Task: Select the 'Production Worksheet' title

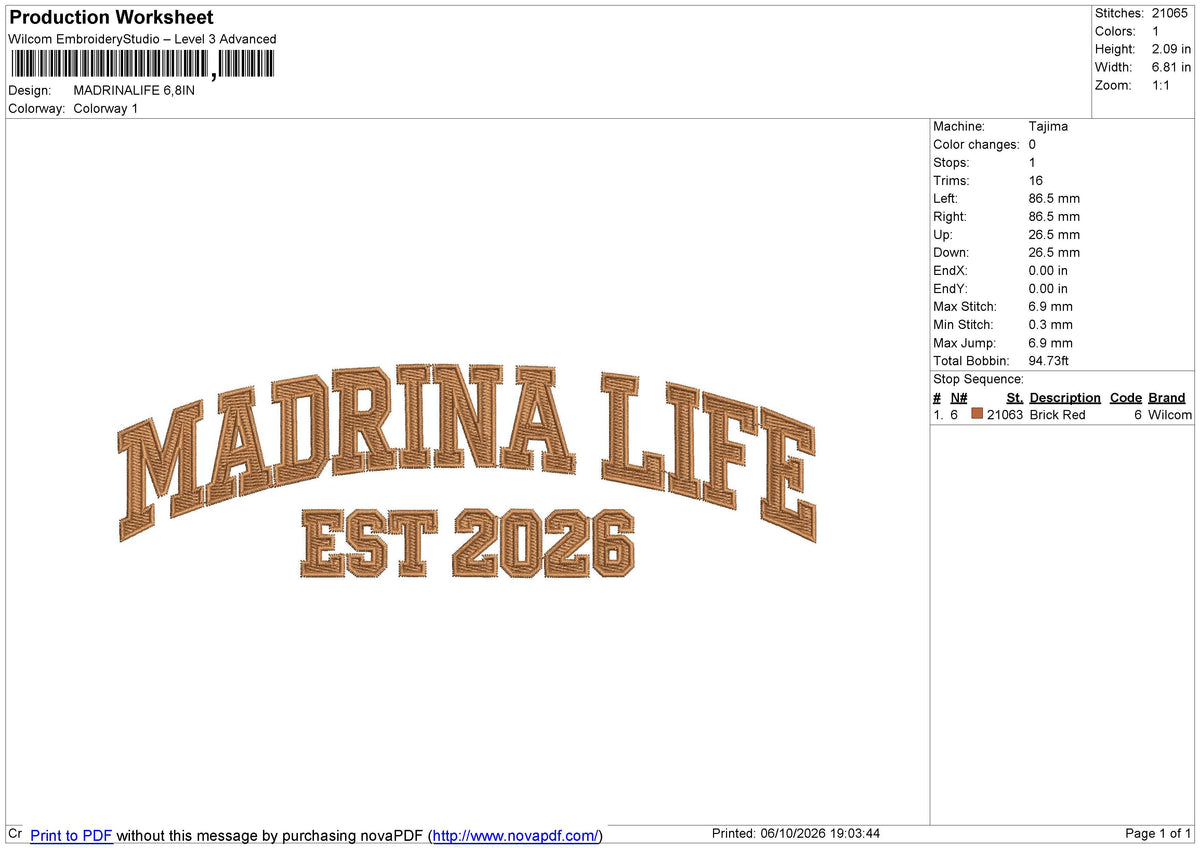Action: [111, 18]
